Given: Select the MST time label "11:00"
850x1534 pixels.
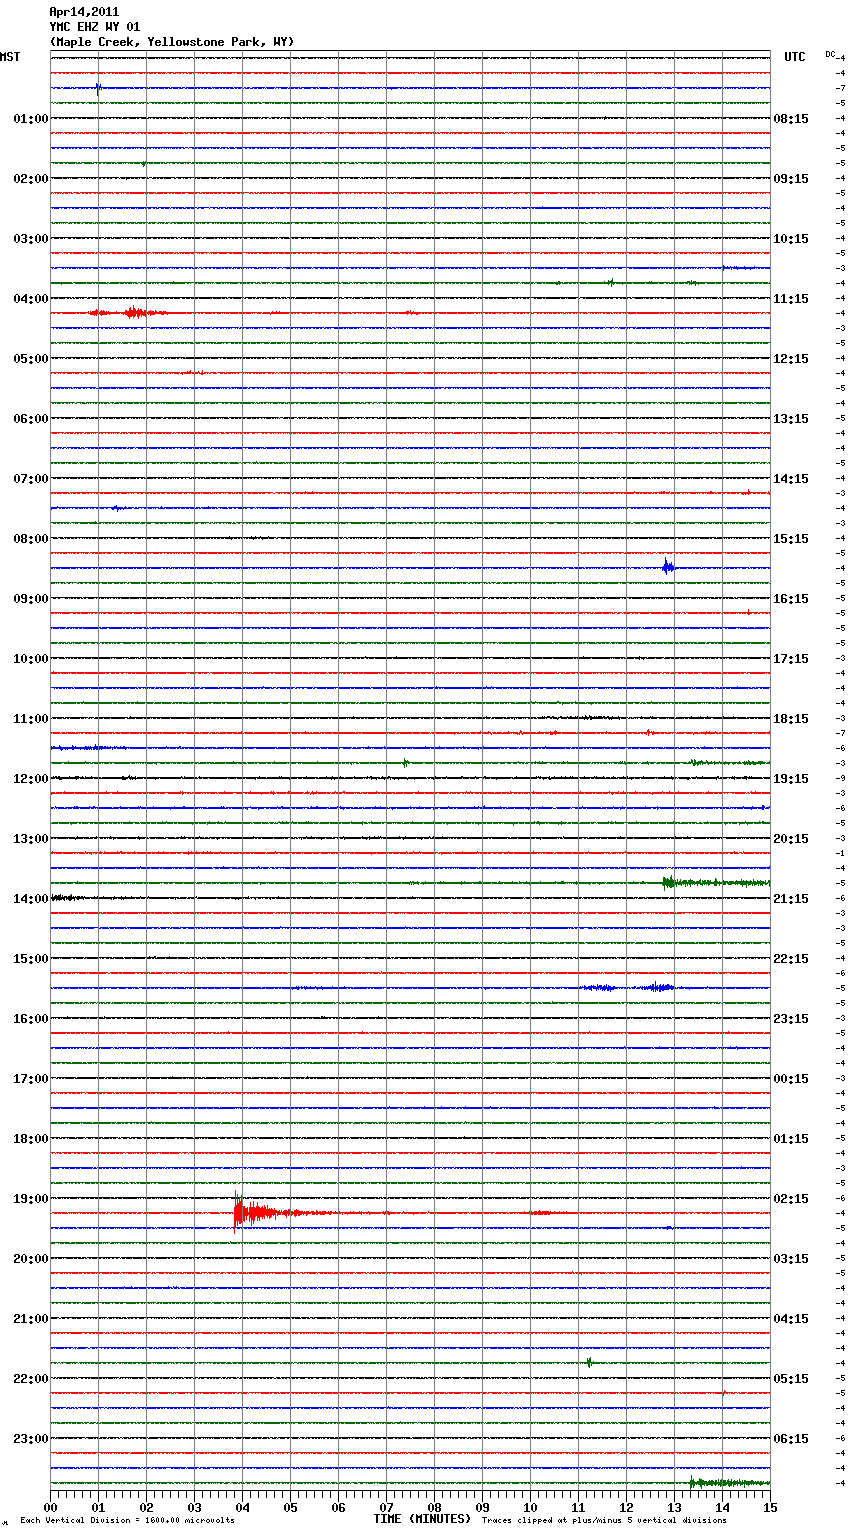Looking at the screenshot, I should pyautogui.click(x=31, y=719).
